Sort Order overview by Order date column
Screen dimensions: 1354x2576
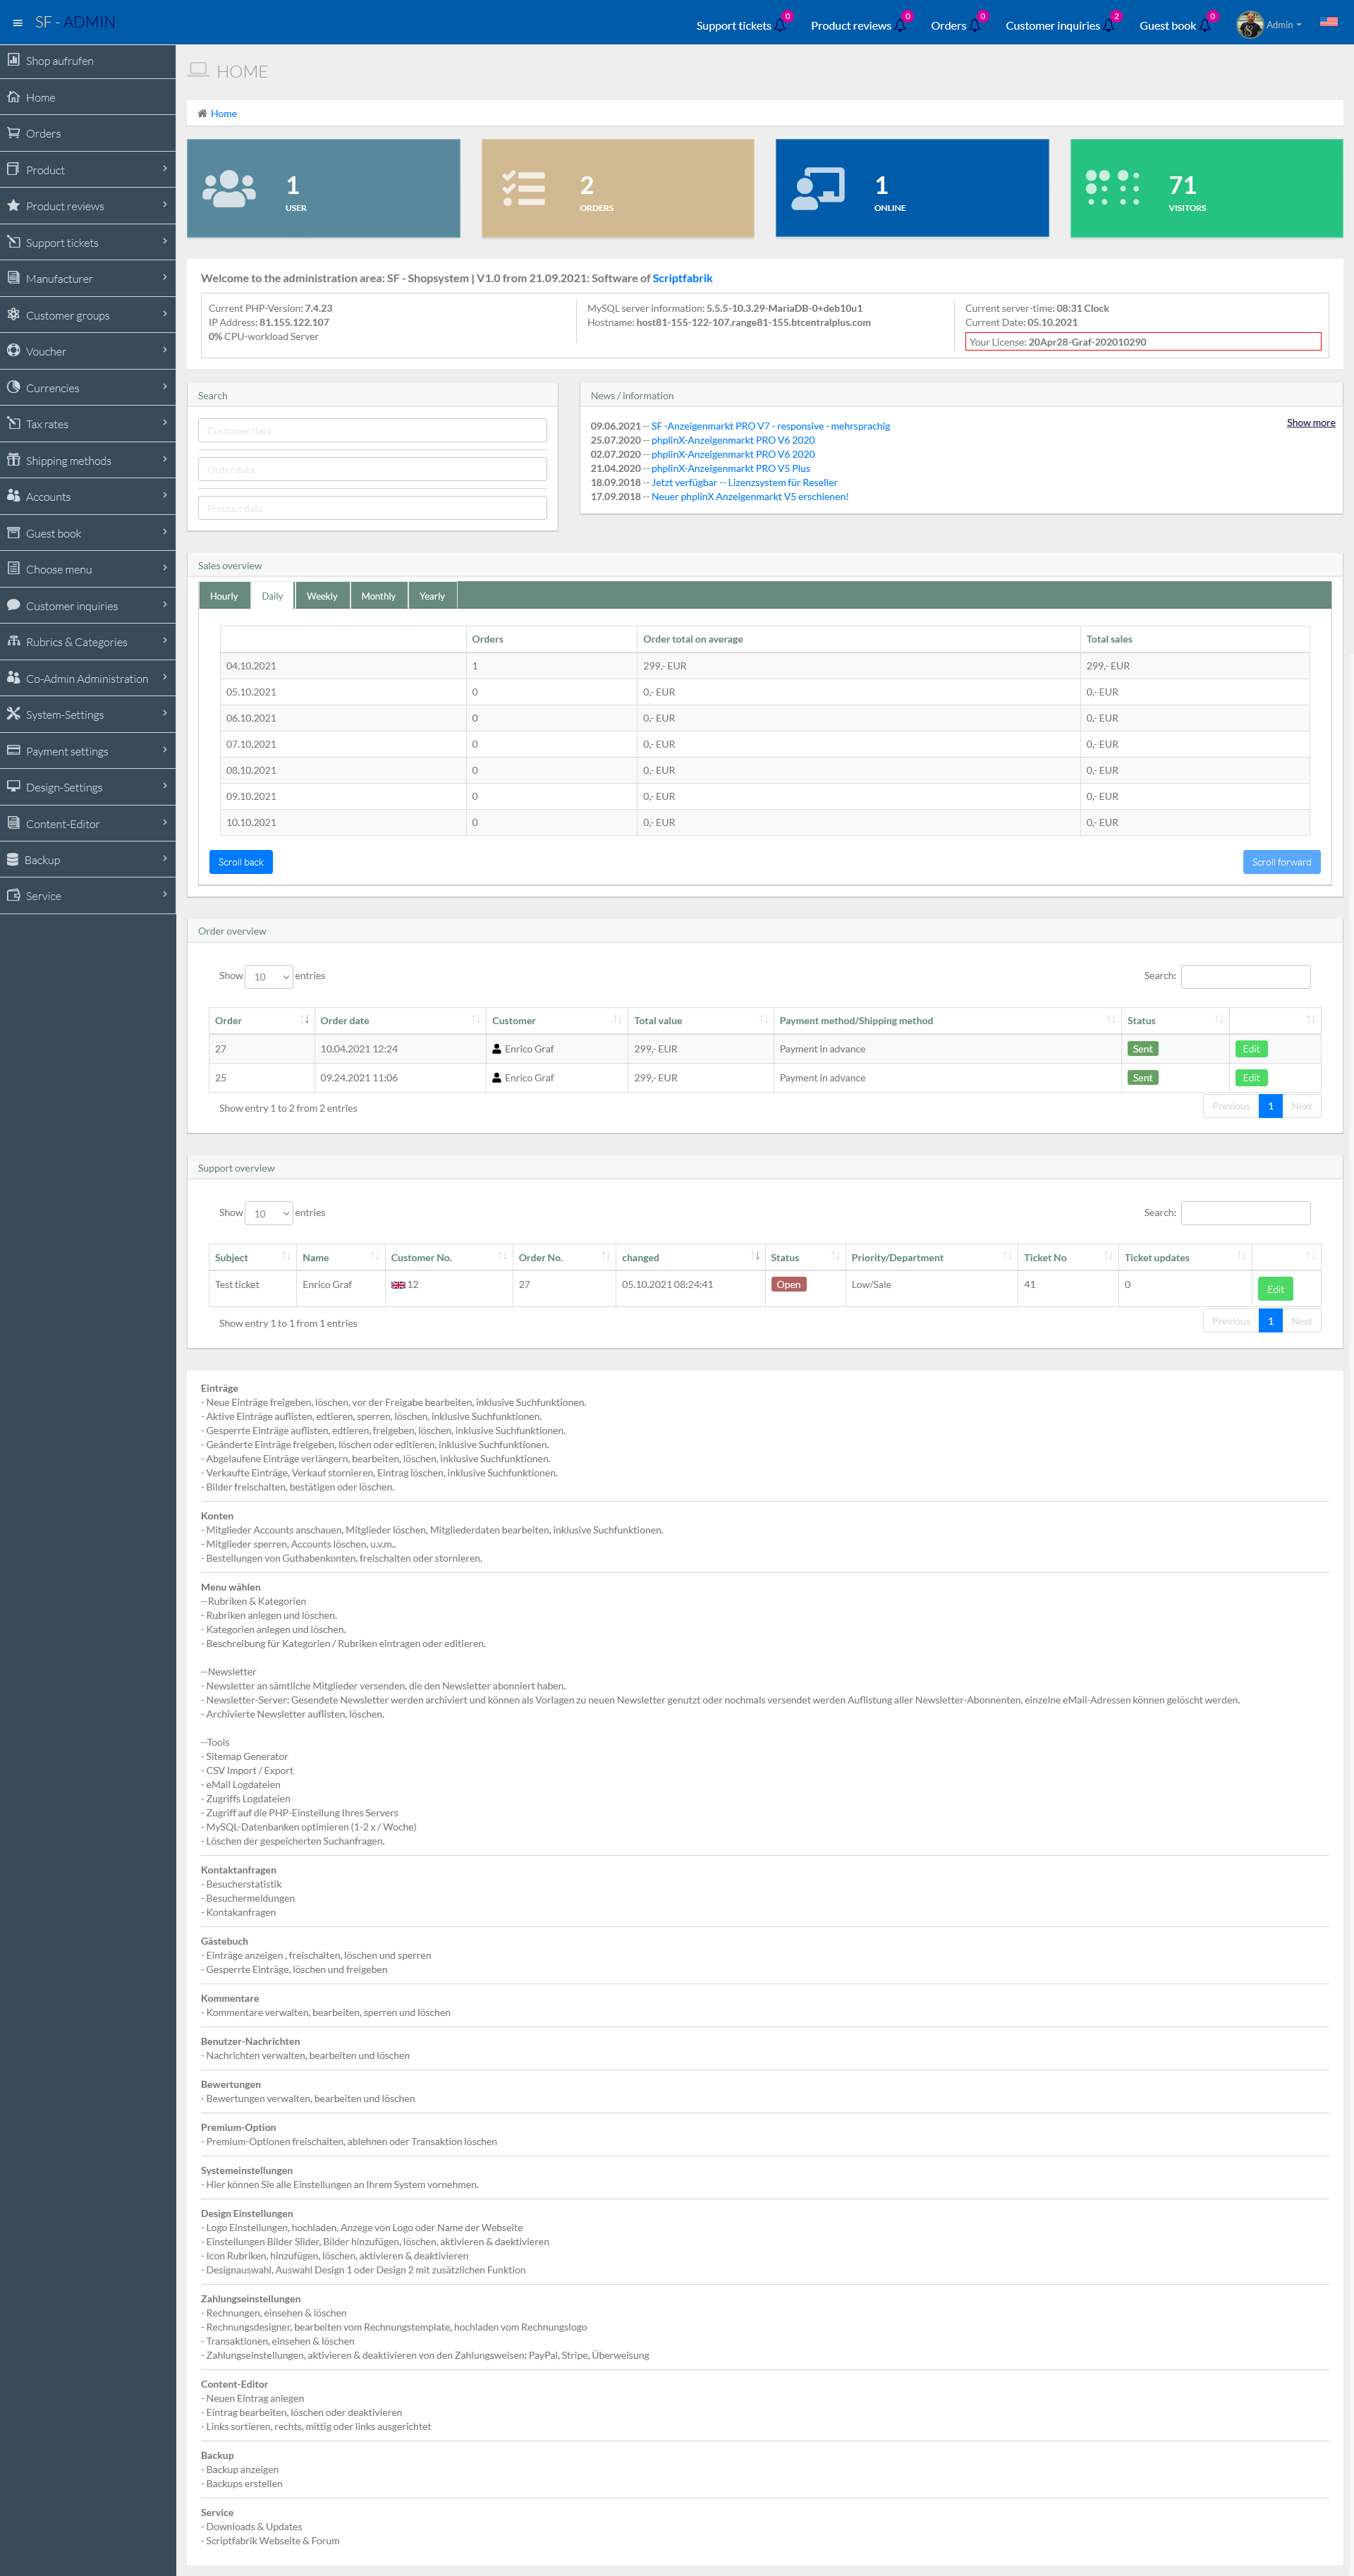(x=400, y=1020)
